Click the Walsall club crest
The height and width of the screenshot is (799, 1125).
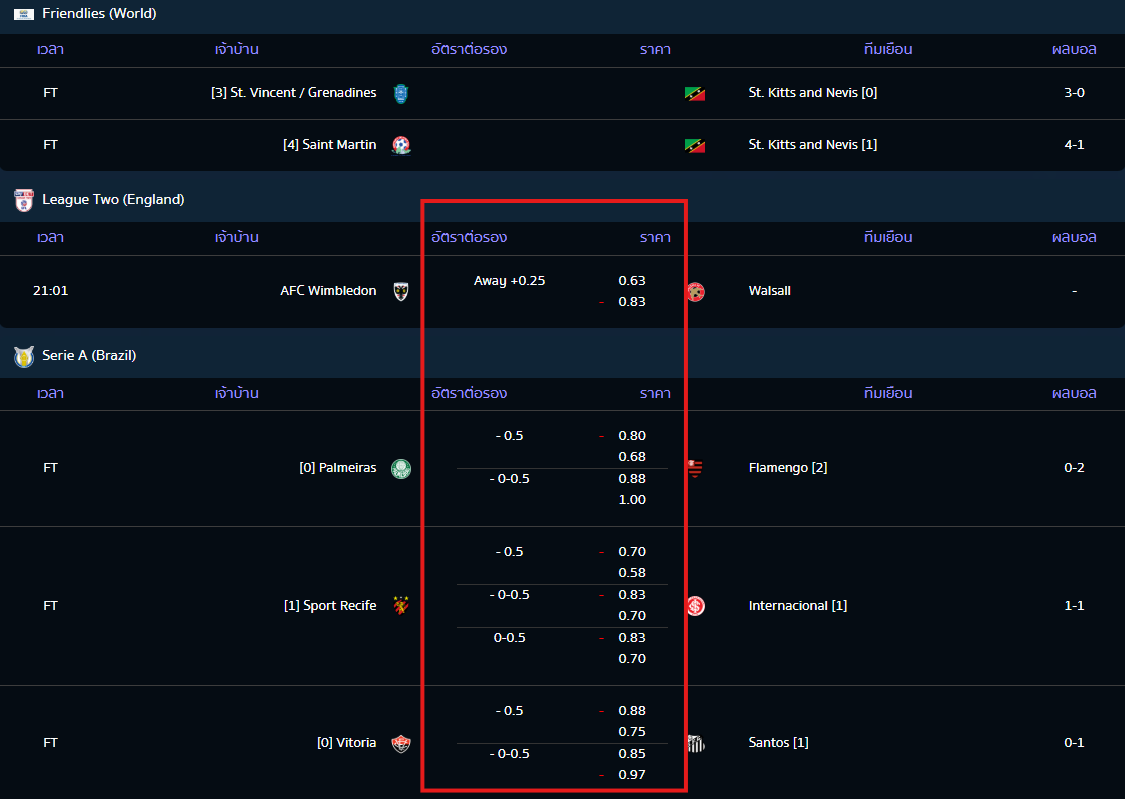click(x=695, y=292)
